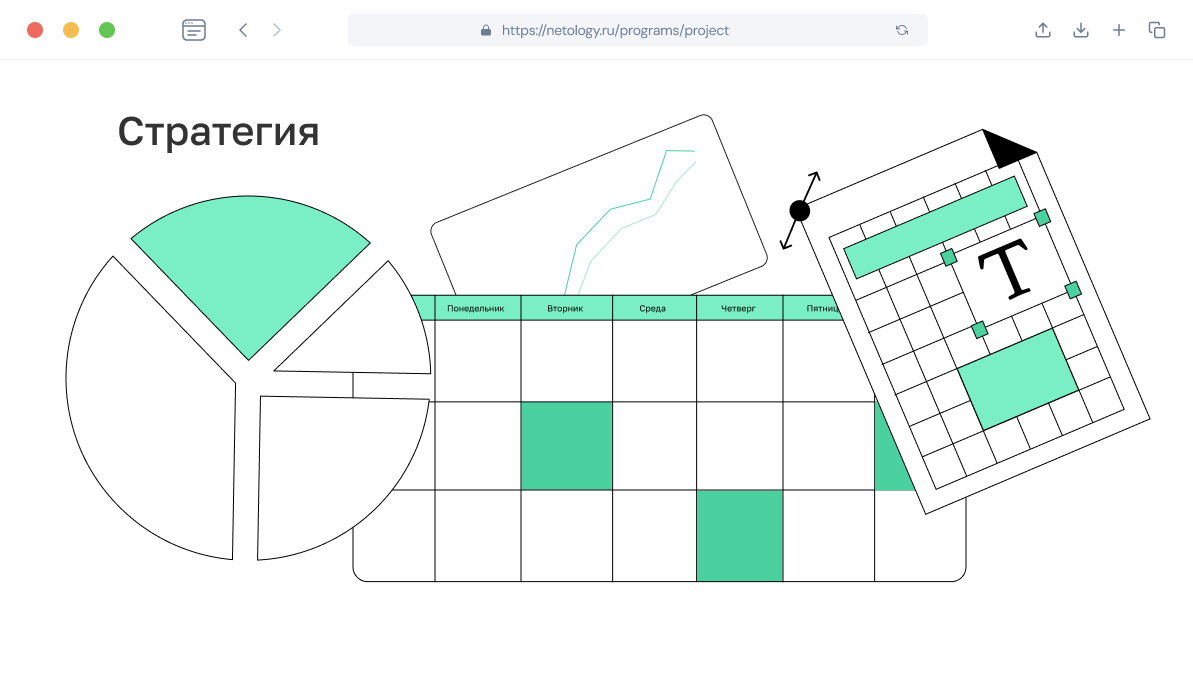Select the Вторник column header

[x=565, y=308]
